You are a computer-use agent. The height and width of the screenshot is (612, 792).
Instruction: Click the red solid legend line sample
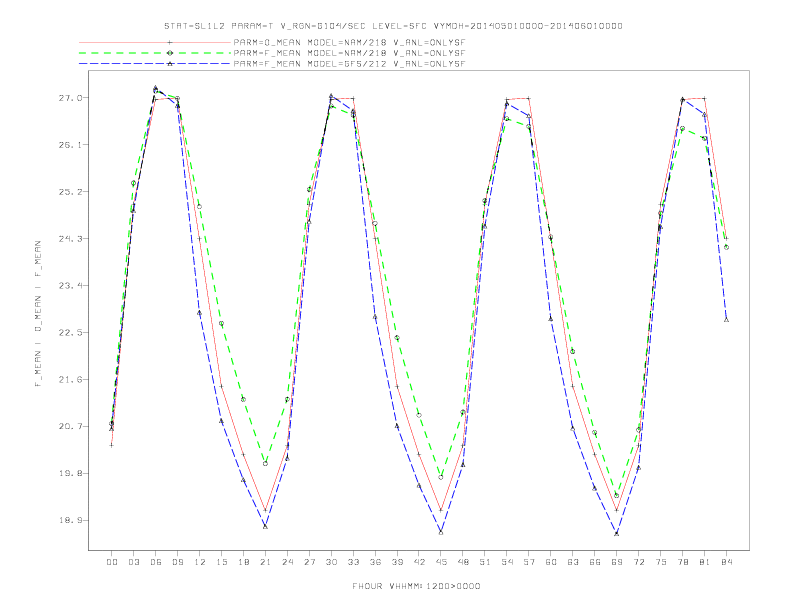tap(155, 43)
